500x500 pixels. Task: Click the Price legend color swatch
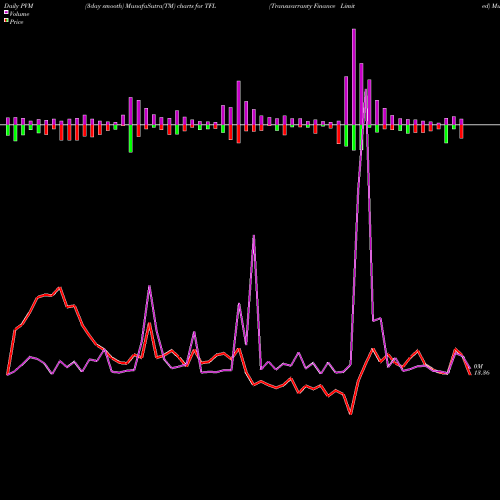6,21
